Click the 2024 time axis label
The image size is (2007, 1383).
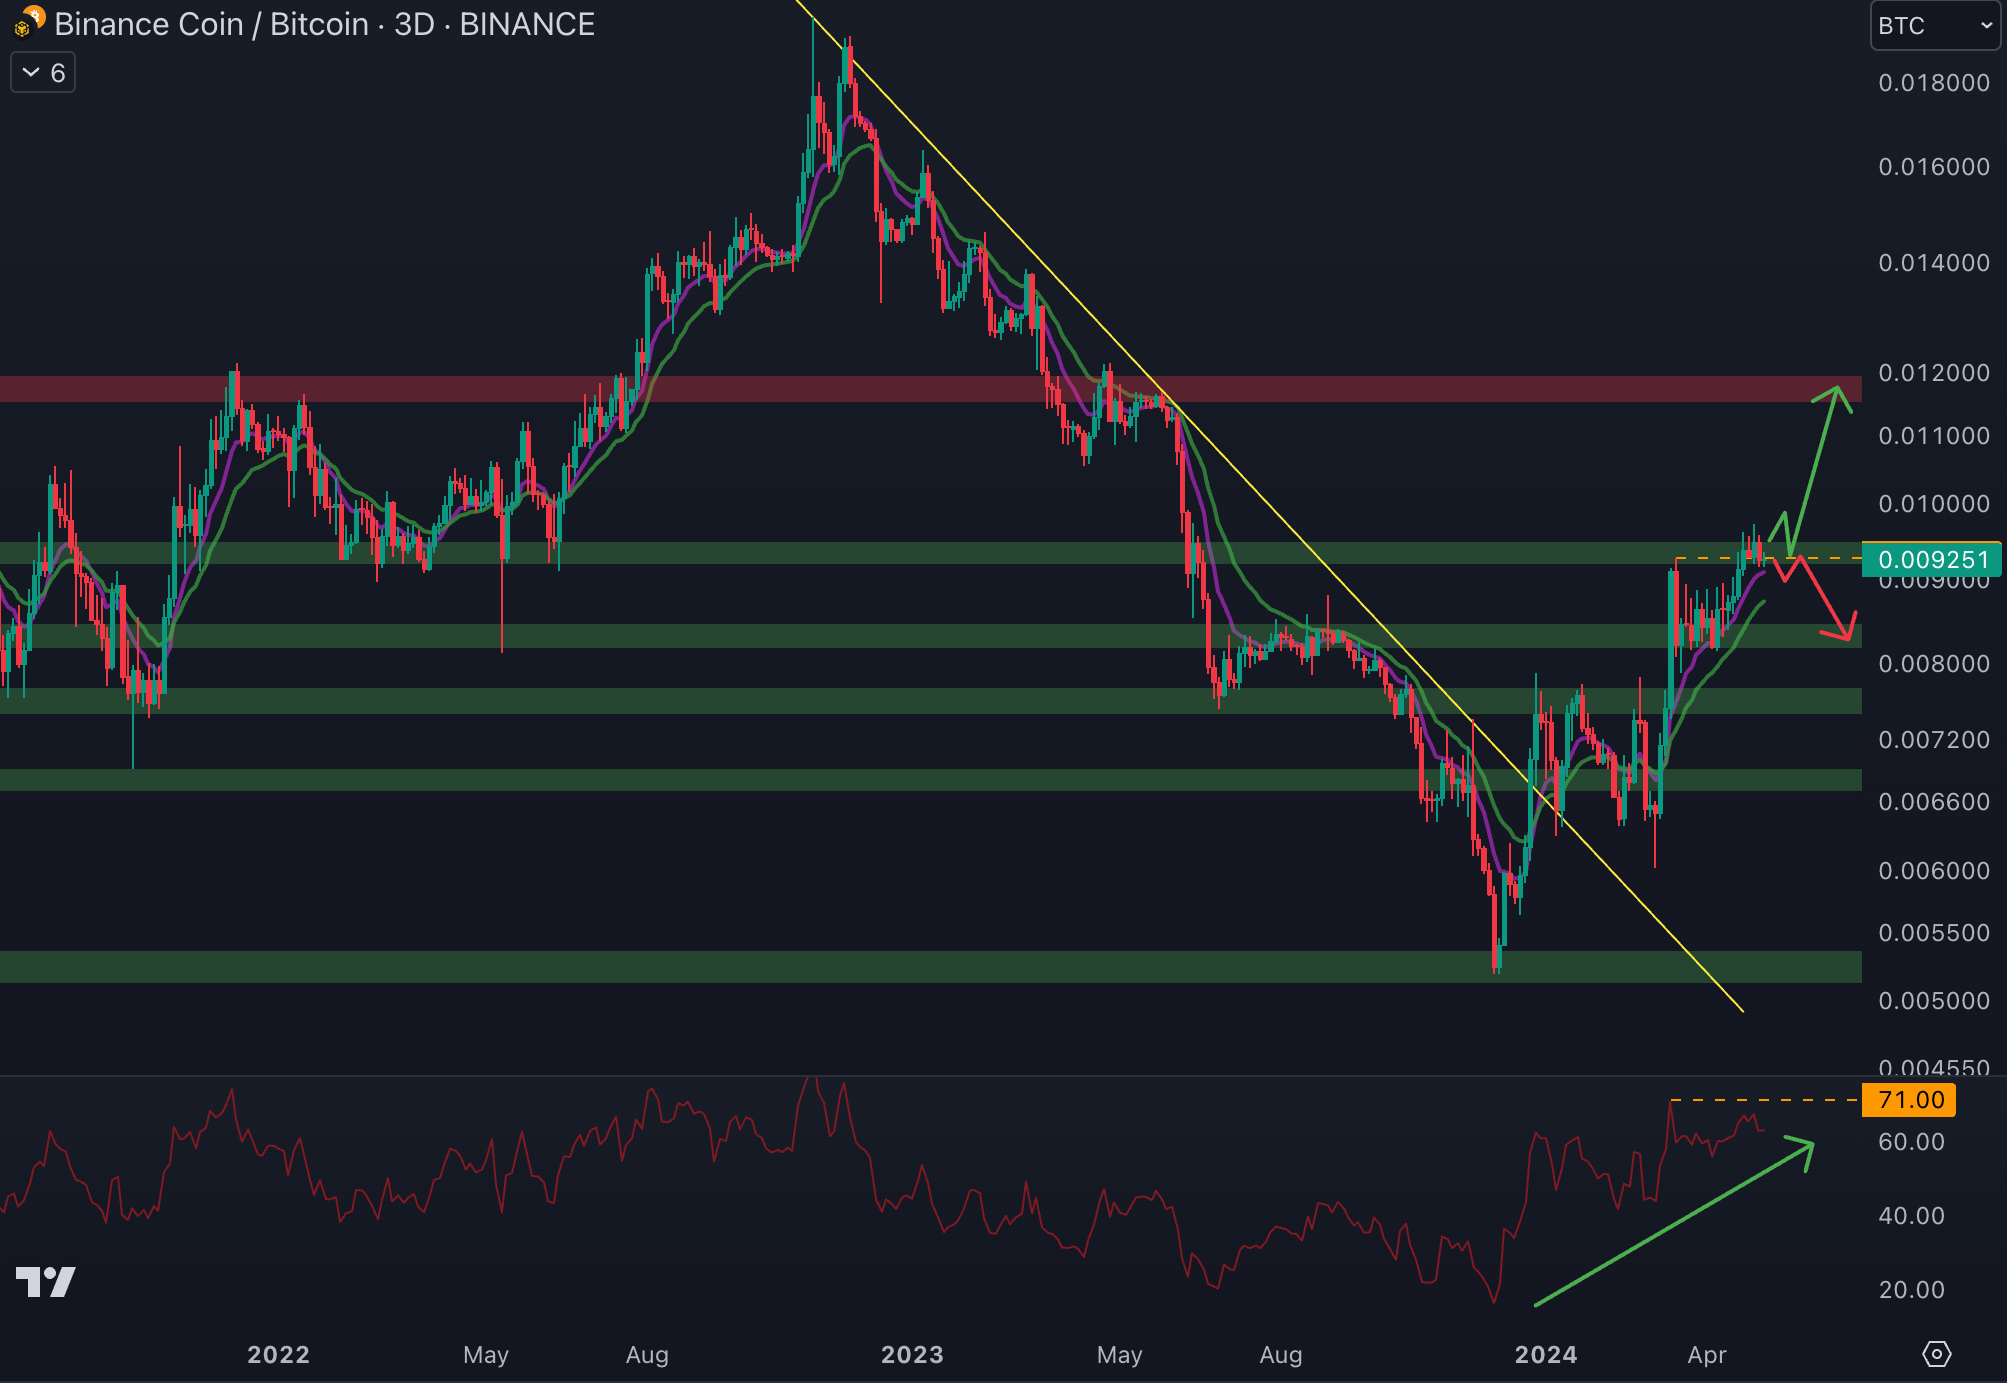1545,1354
